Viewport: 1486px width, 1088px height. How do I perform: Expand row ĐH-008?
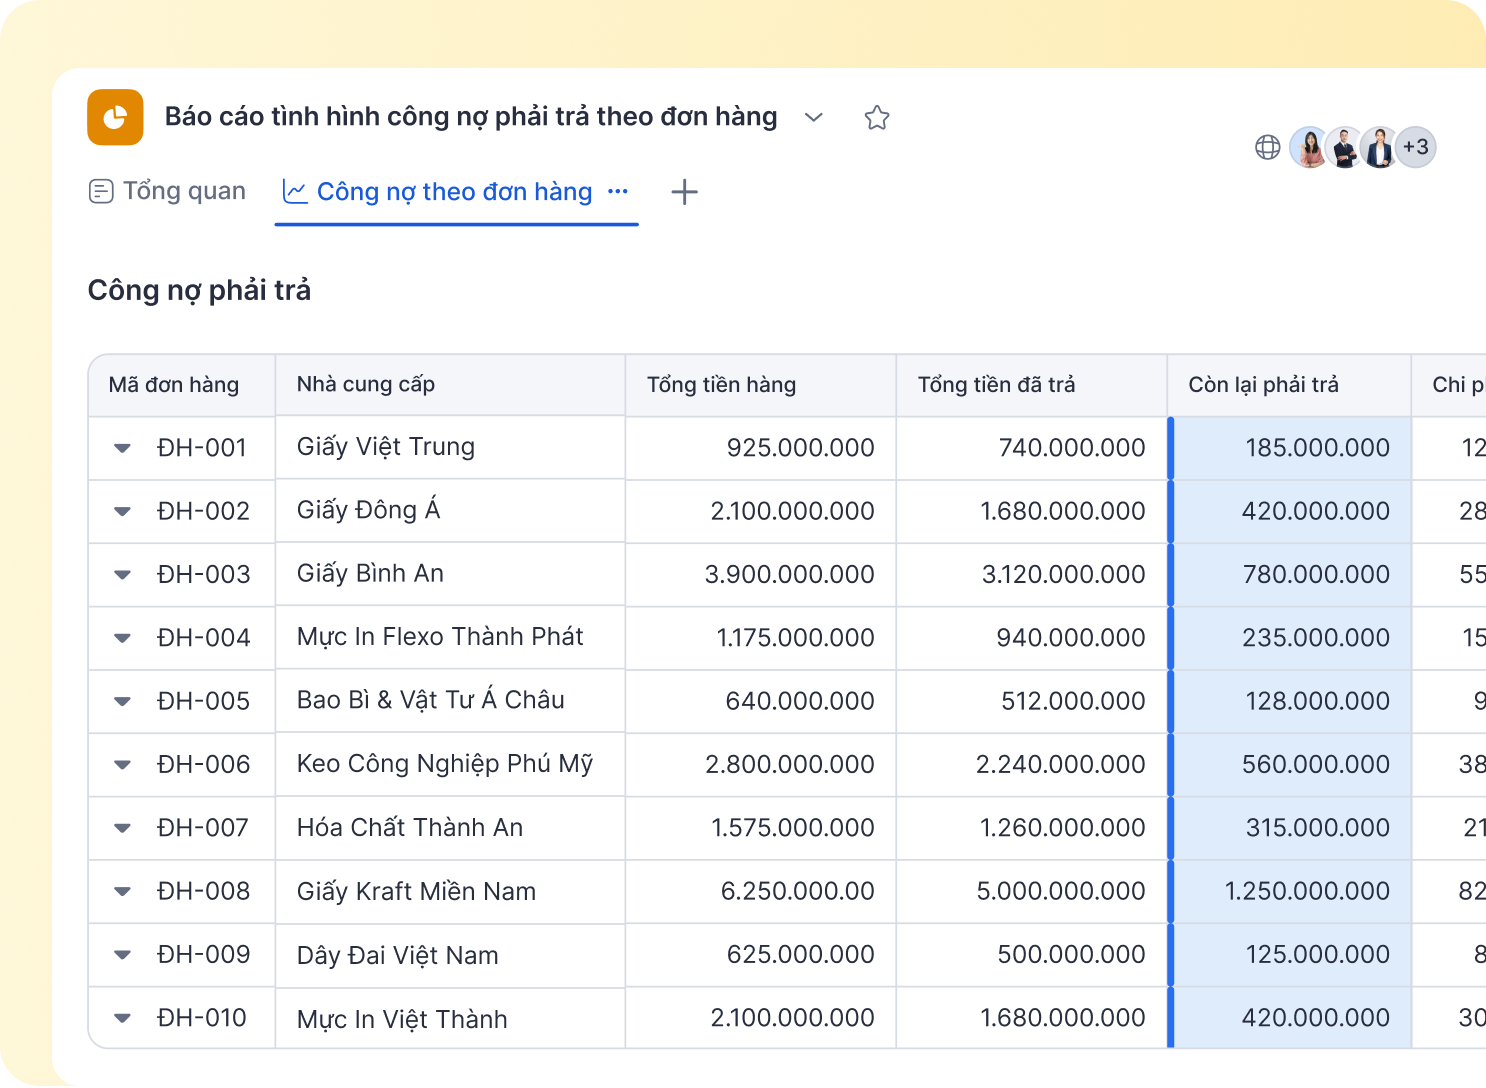(122, 891)
